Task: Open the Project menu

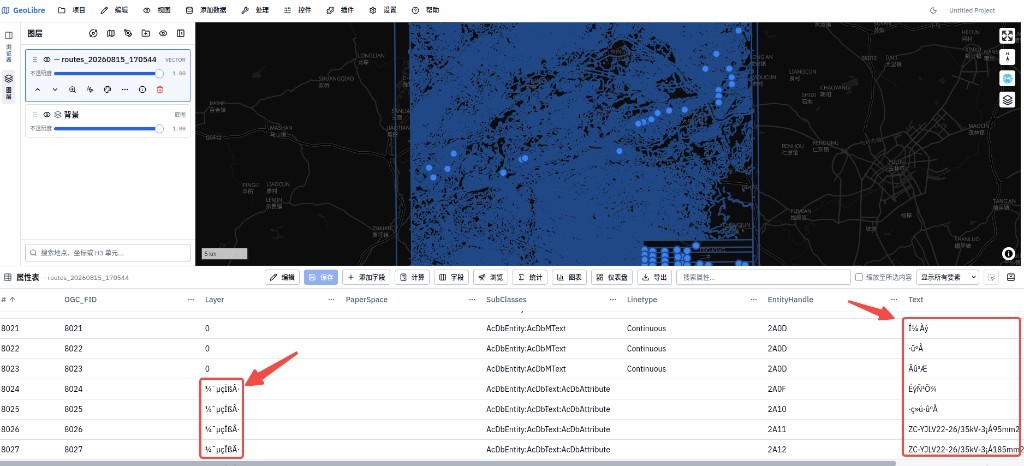Action: point(72,10)
